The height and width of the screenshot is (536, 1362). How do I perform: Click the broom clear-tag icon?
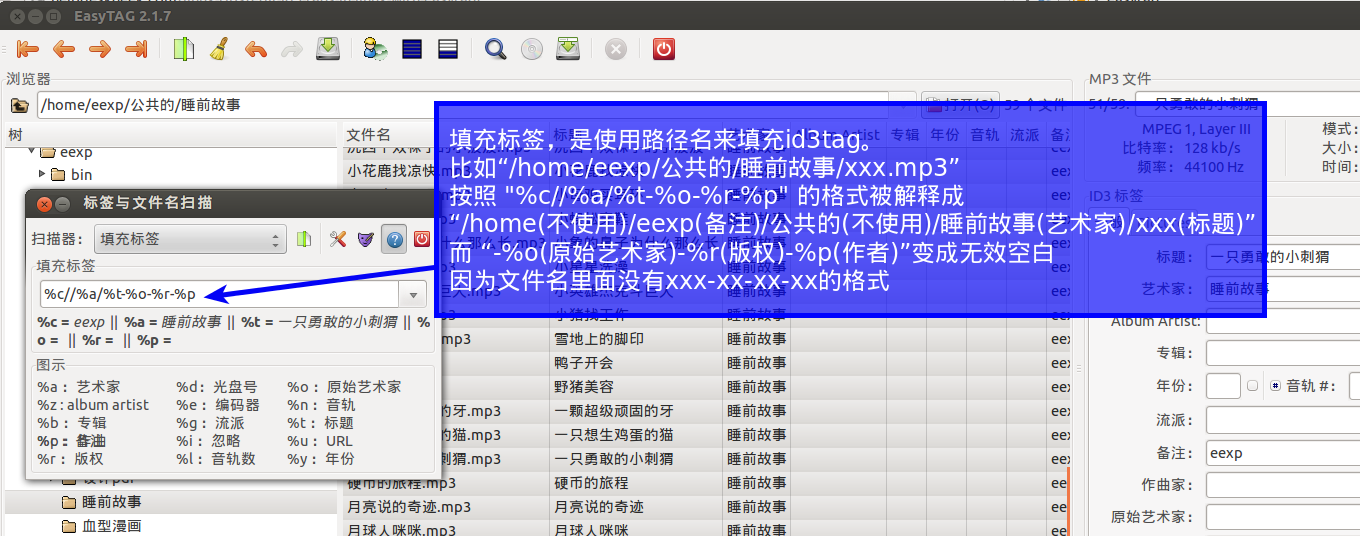tap(220, 49)
